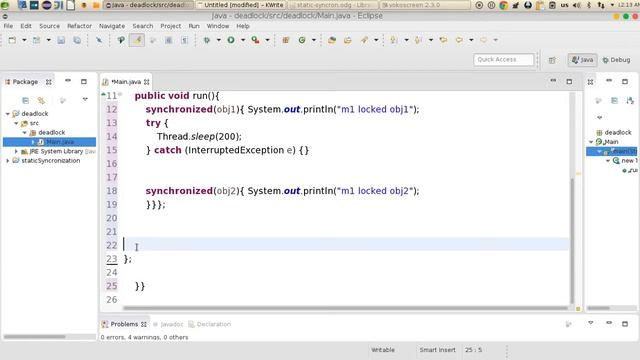
Task: Open the New Java Class dropdown arrow
Action: [x=314, y=40]
